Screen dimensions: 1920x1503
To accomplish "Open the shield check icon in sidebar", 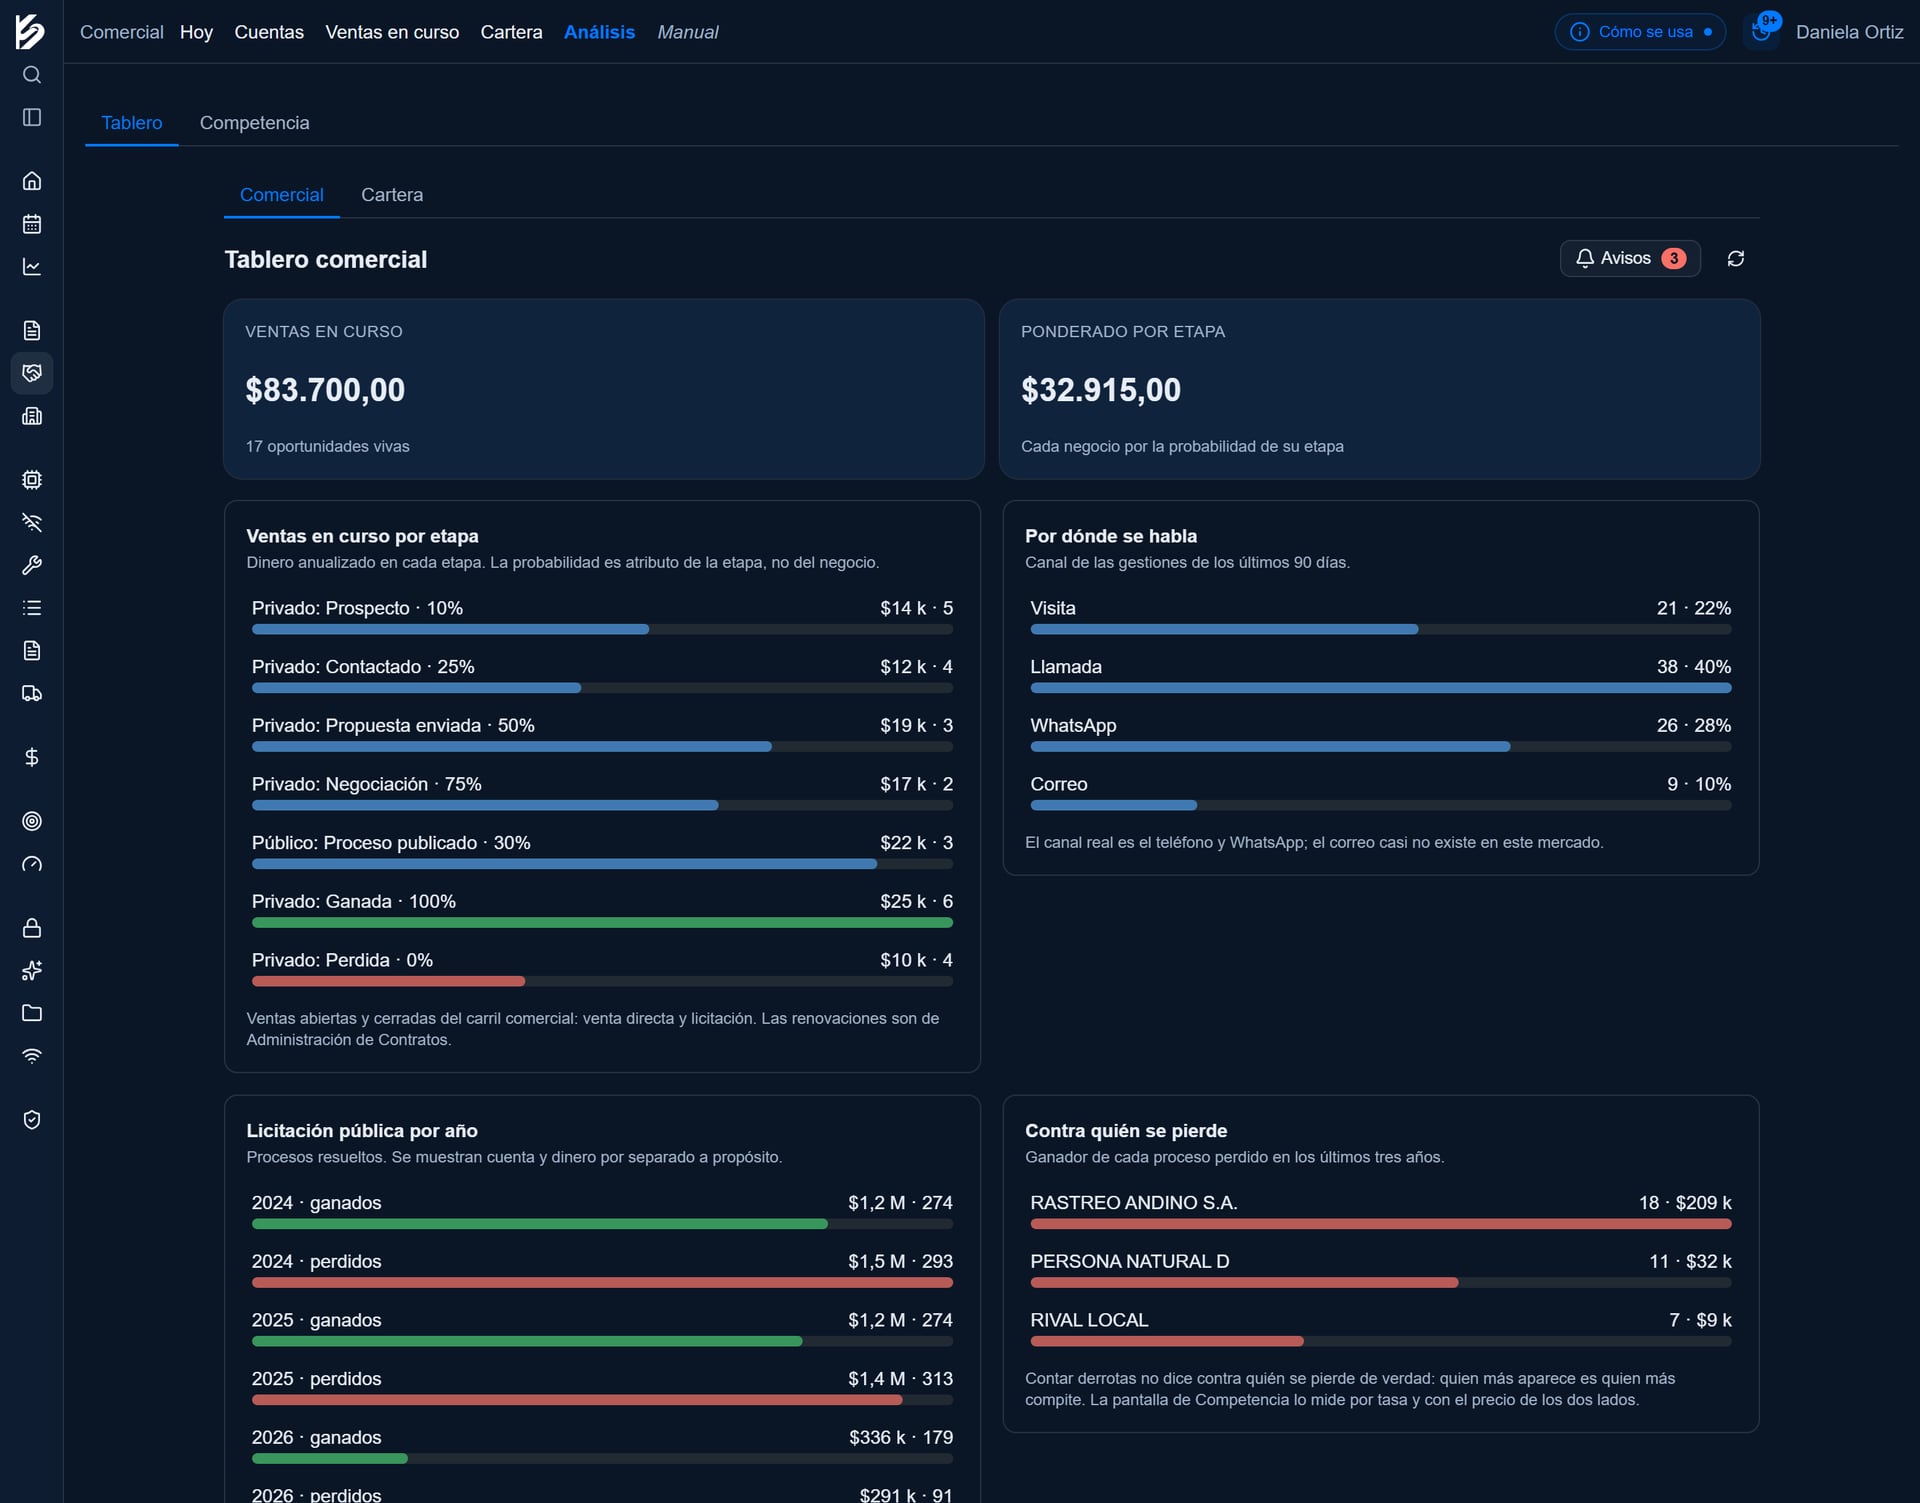I will (x=32, y=1120).
